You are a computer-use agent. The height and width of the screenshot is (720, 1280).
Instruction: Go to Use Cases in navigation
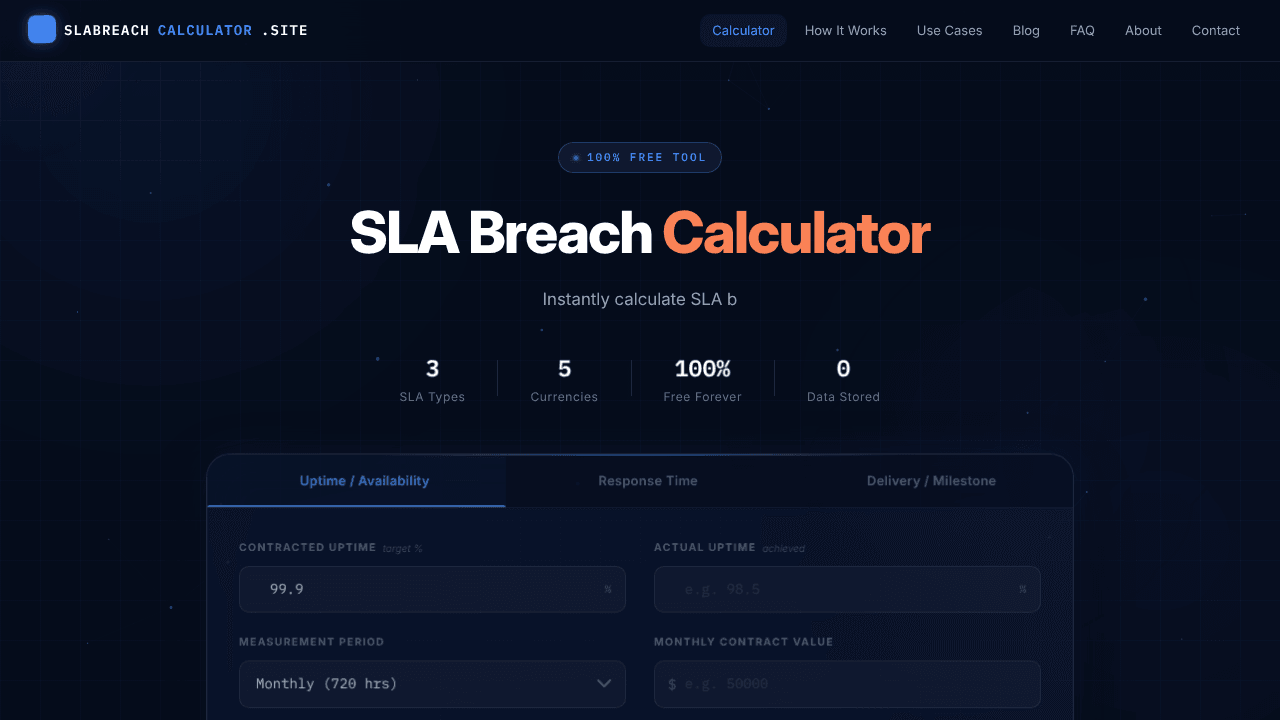click(950, 30)
